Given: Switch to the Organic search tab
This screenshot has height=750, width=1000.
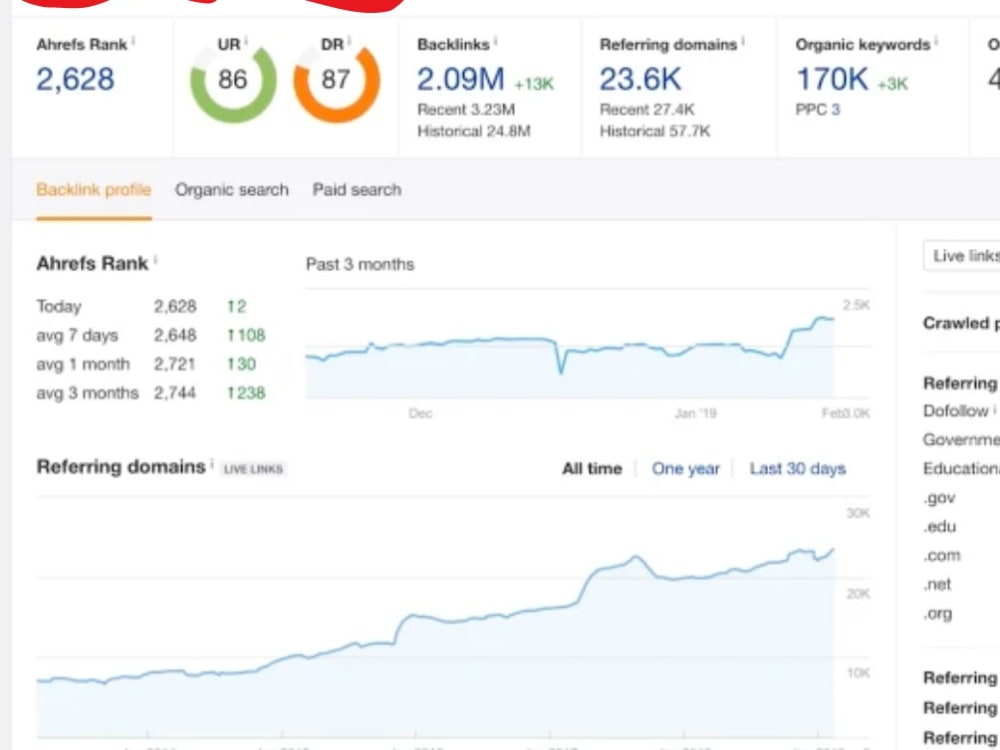Looking at the screenshot, I should tap(232, 190).
